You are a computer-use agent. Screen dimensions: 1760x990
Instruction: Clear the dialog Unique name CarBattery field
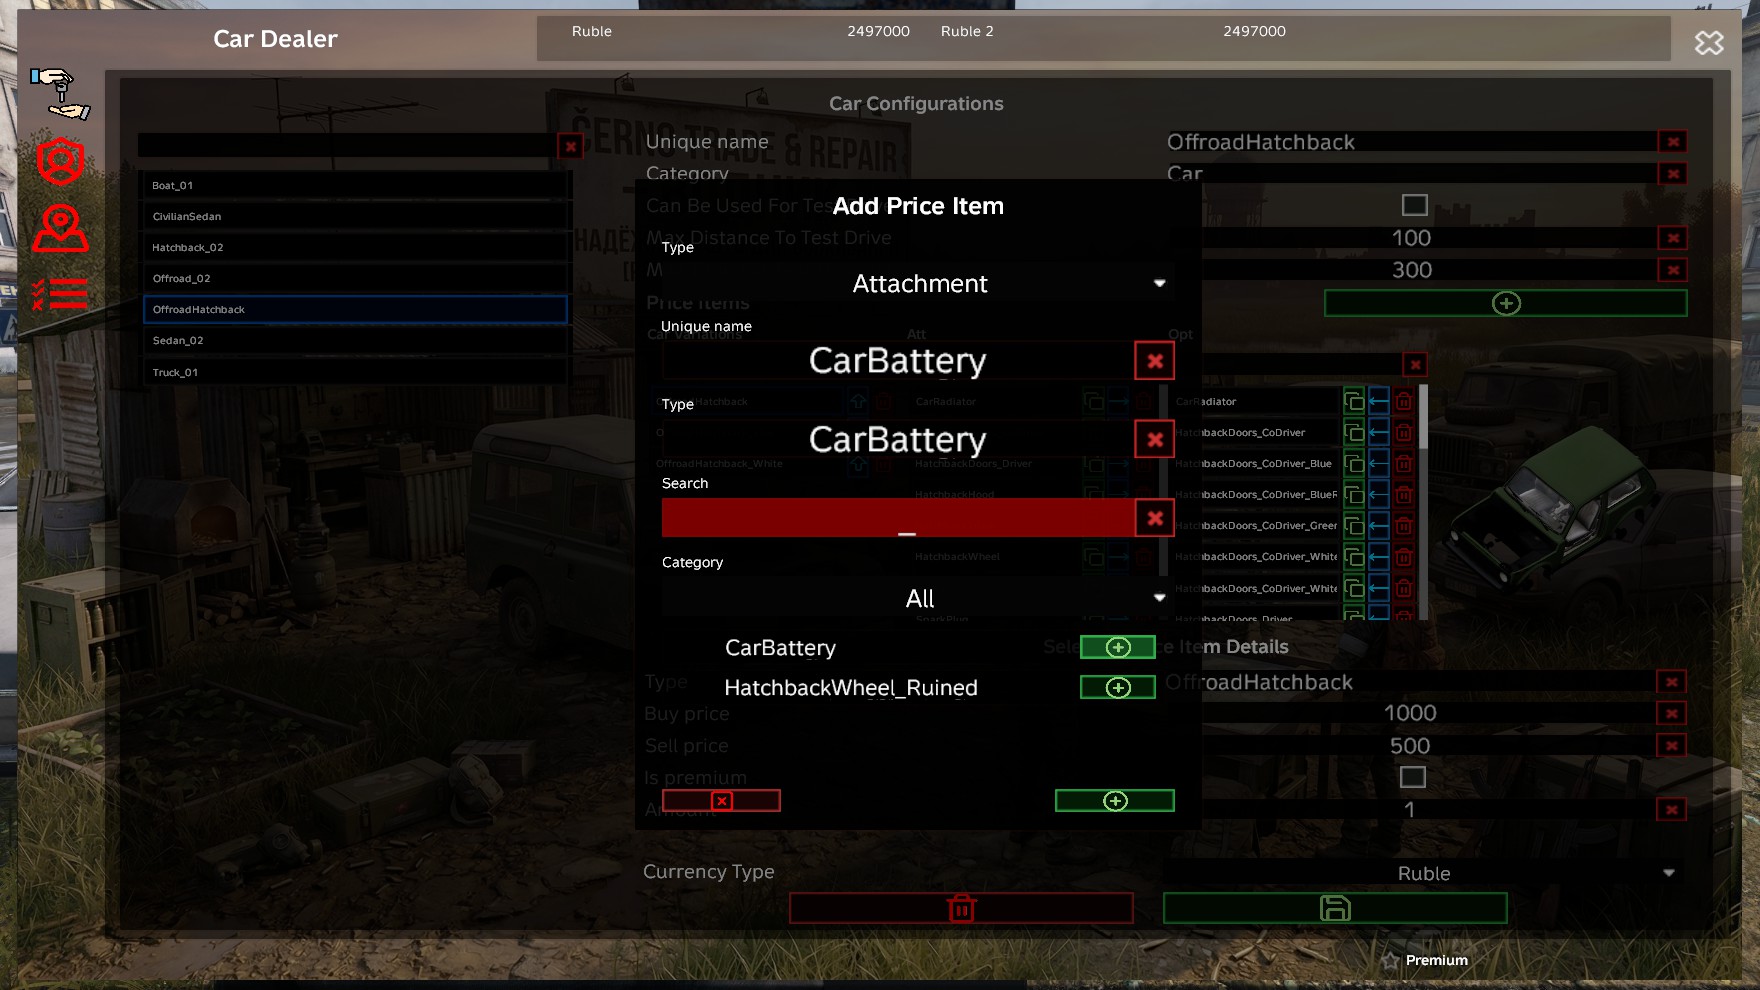pos(1155,361)
